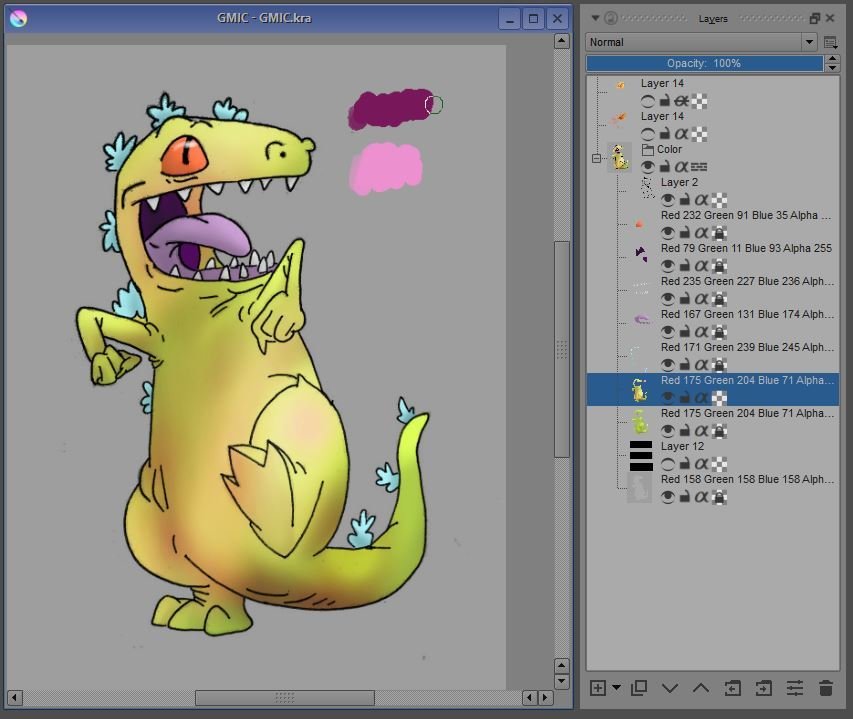
Task: Move the layer up with the chevron icon
Action: (x=701, y=689)
